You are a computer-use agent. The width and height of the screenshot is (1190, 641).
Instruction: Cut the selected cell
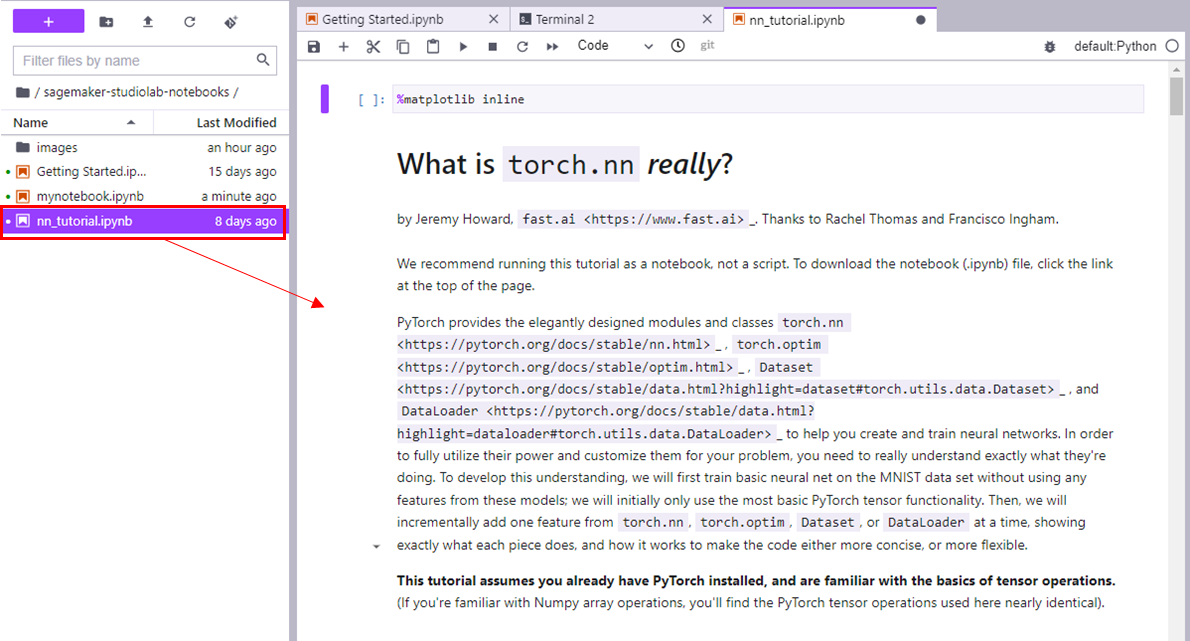tap(373, 46)
